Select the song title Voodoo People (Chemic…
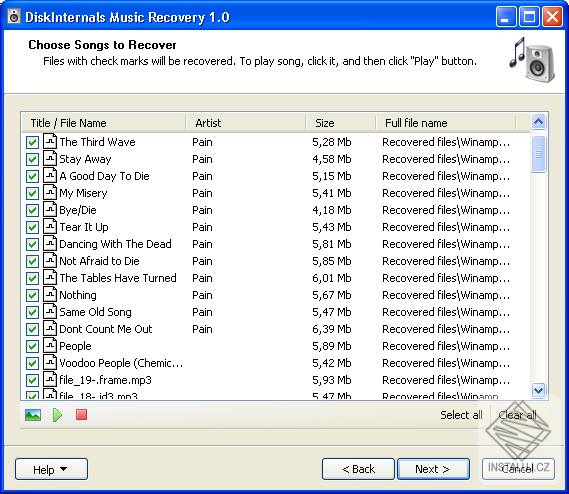The width and height of the screenshot is (569, 494). point(121,363)
